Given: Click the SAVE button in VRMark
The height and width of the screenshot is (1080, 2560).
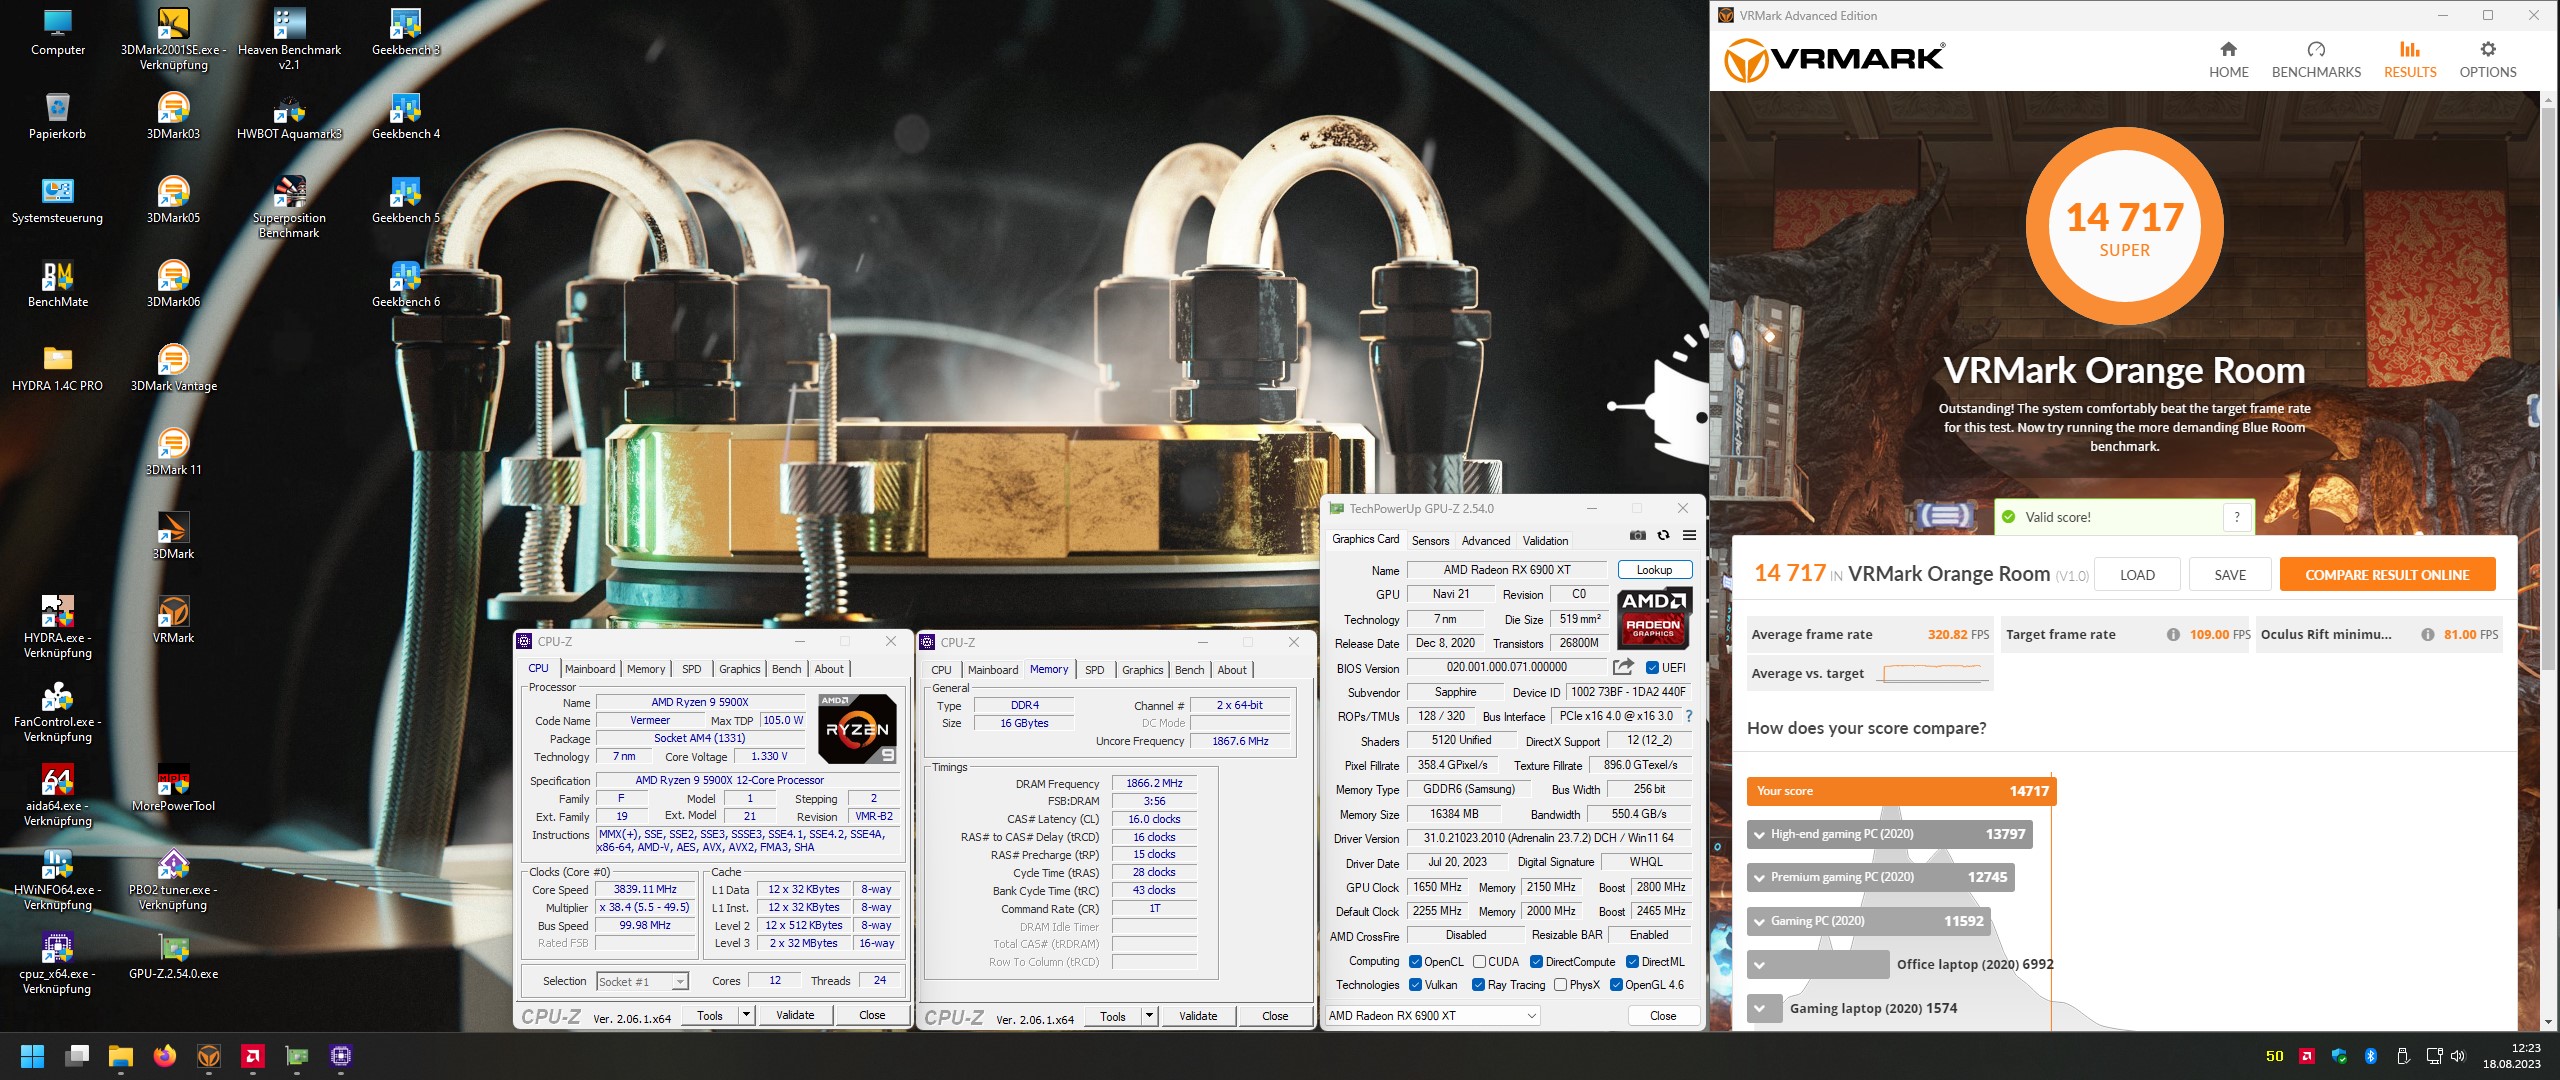Looking at the screenshot, I should click(x=2230, y=575).
